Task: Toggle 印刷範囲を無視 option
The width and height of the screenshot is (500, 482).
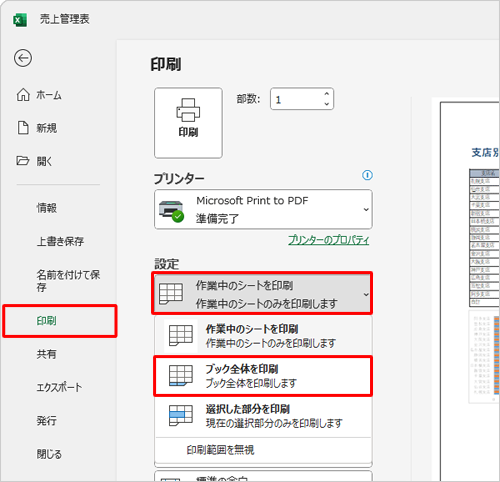Action: [263, 450]
